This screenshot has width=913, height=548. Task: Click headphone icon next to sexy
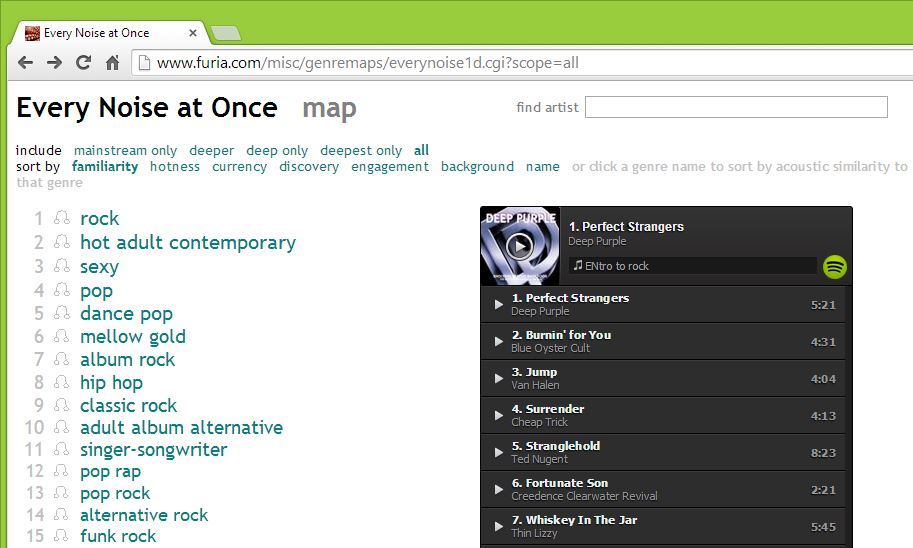click(x=62, y=266)
